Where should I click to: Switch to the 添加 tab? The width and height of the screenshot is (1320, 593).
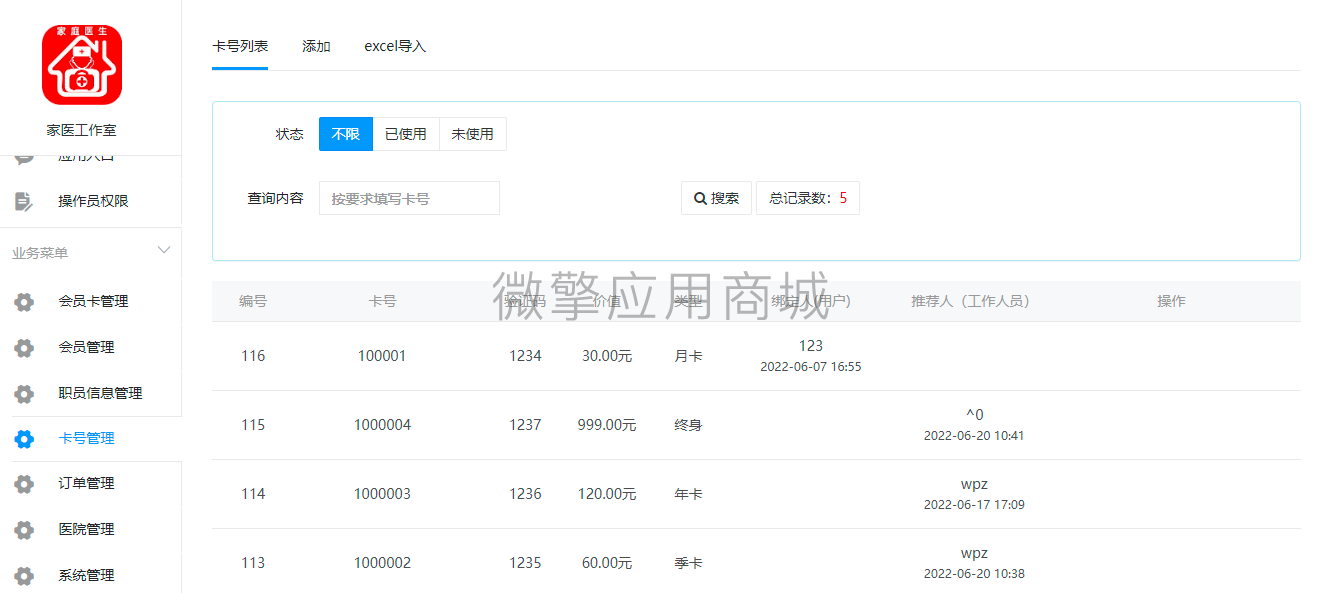(x=316, y=46)
